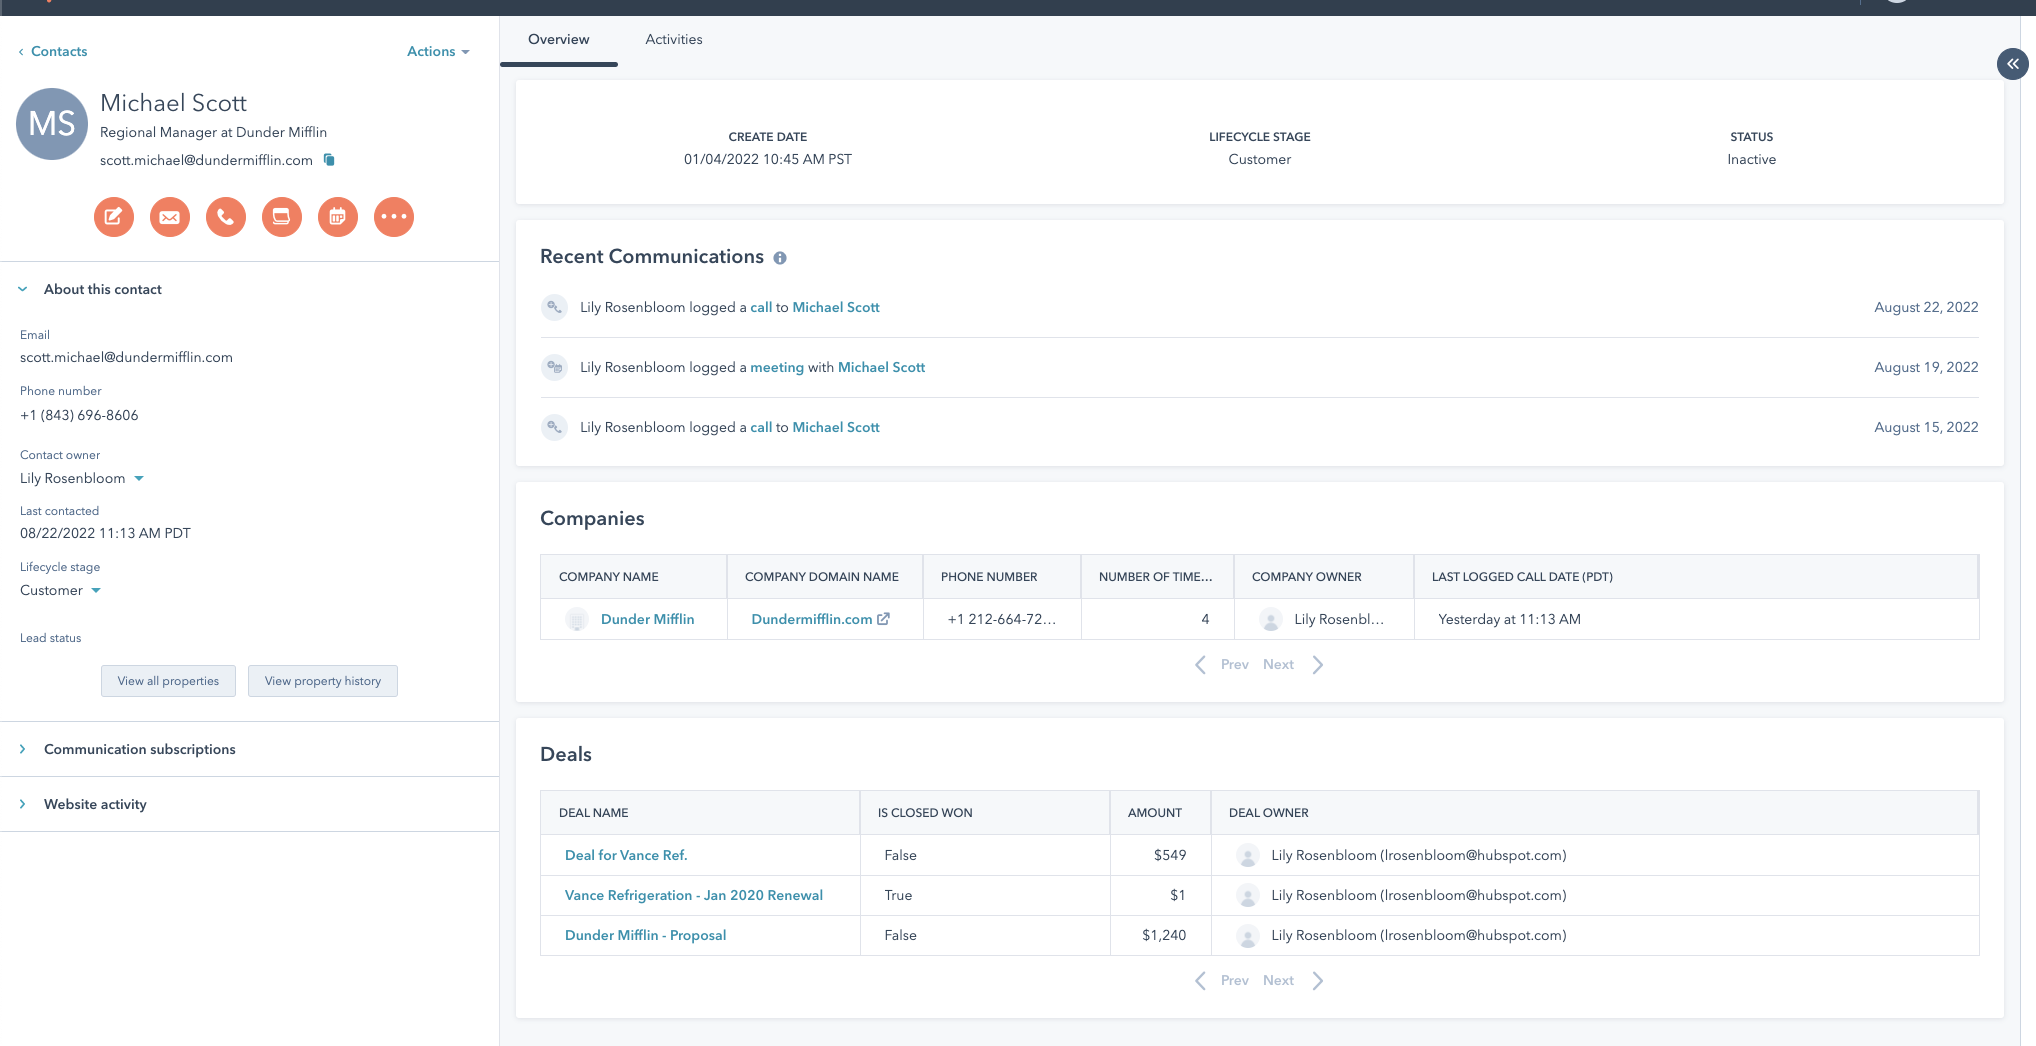Click Next text in Deals pagination
The image size is (2036, 1046).
tap(1278, 981)
